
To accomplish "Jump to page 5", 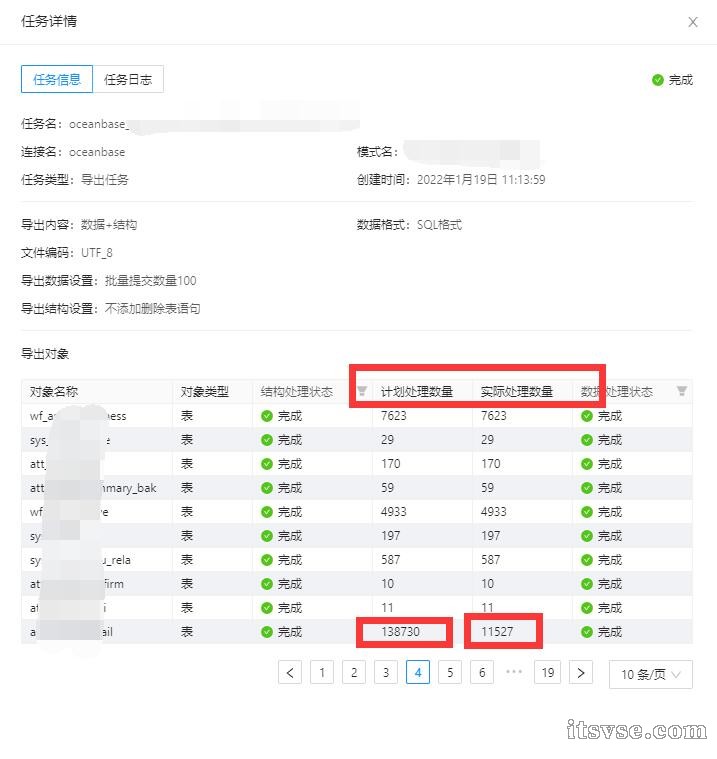I will [450, 672].
